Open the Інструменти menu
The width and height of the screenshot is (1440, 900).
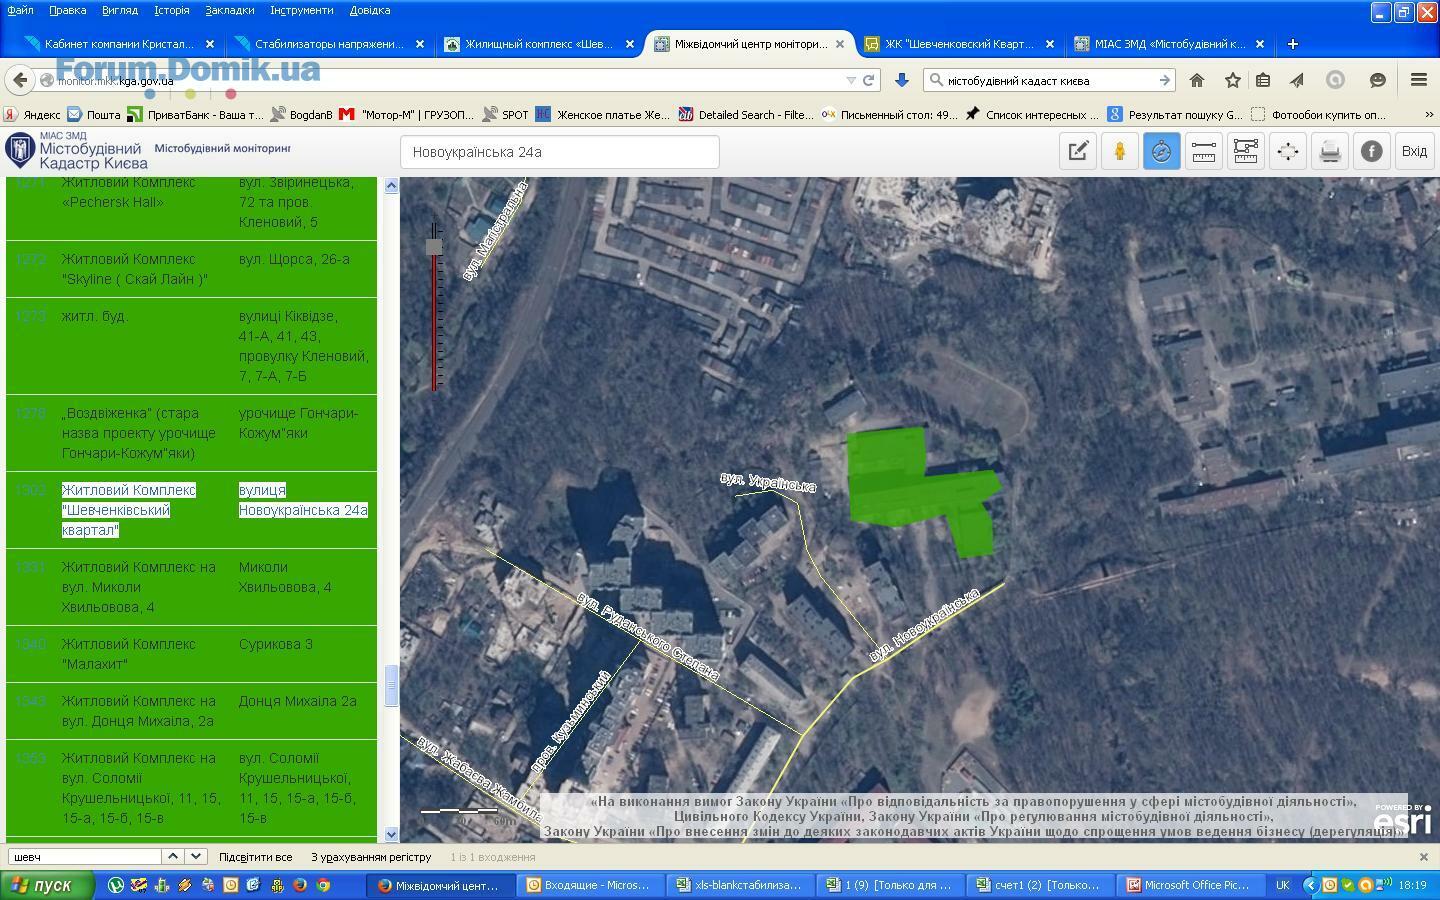click(301, 10)
